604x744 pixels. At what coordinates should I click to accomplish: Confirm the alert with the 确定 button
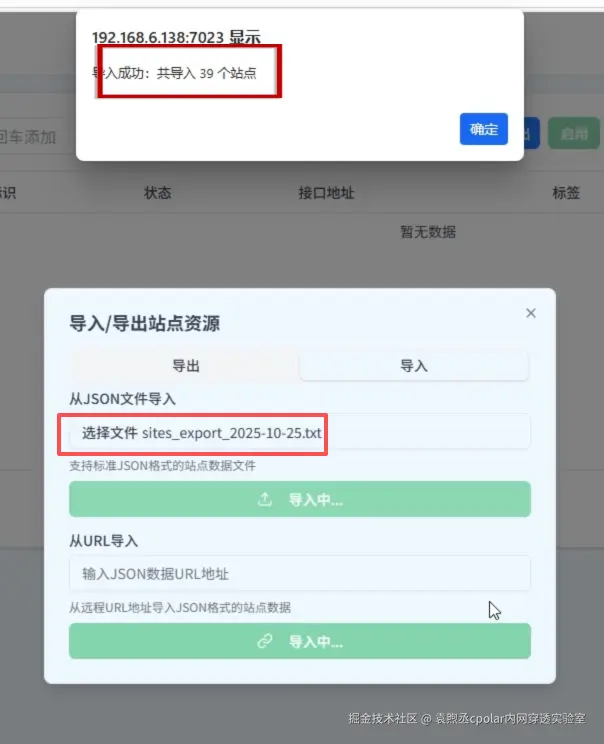click(x=483, y=129)
